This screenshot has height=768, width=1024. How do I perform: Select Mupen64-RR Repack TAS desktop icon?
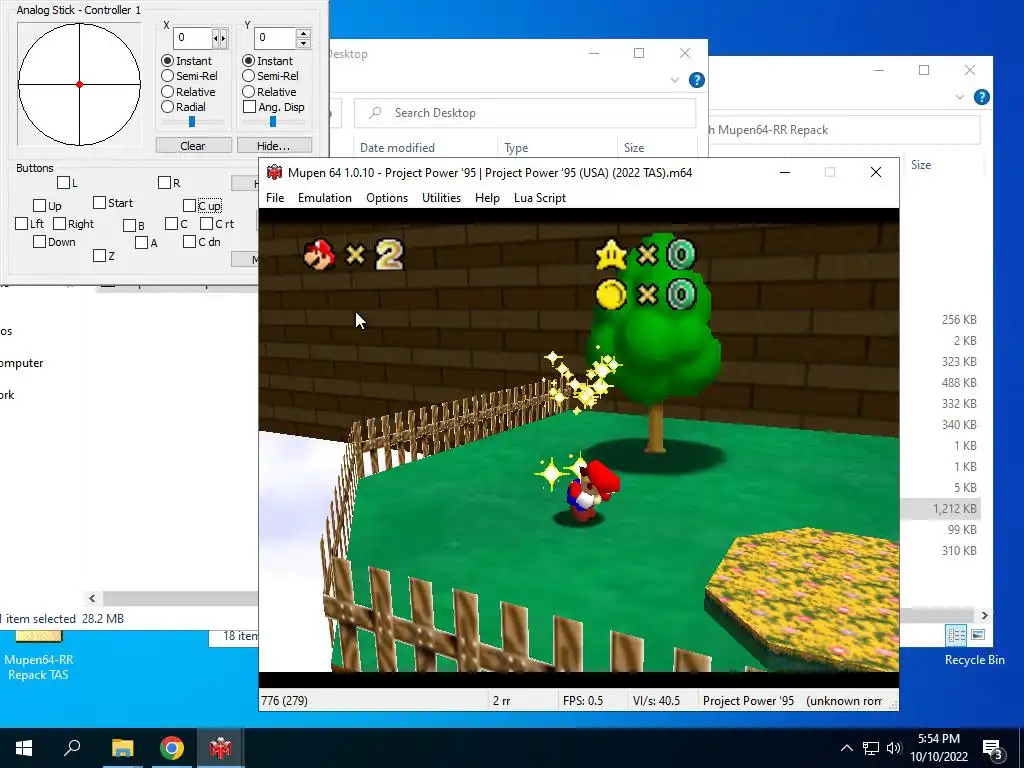(x=39, y=658)
